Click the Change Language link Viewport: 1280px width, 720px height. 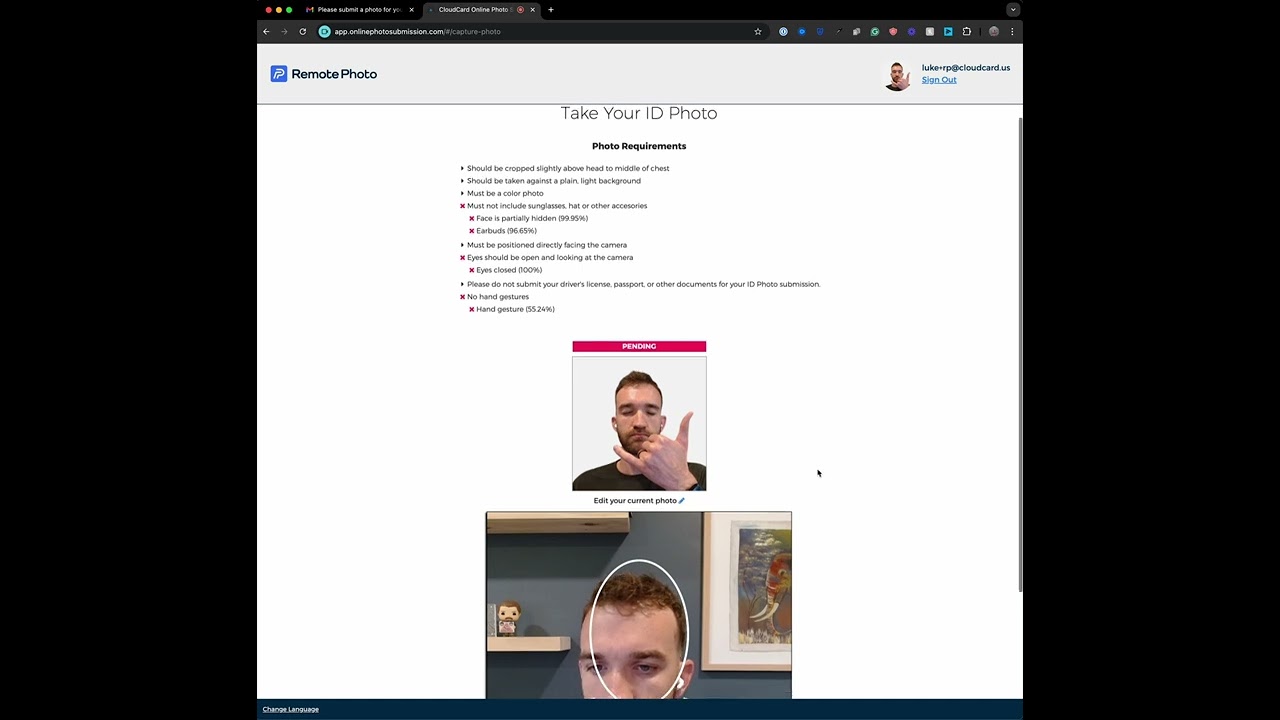click(291, 709)
